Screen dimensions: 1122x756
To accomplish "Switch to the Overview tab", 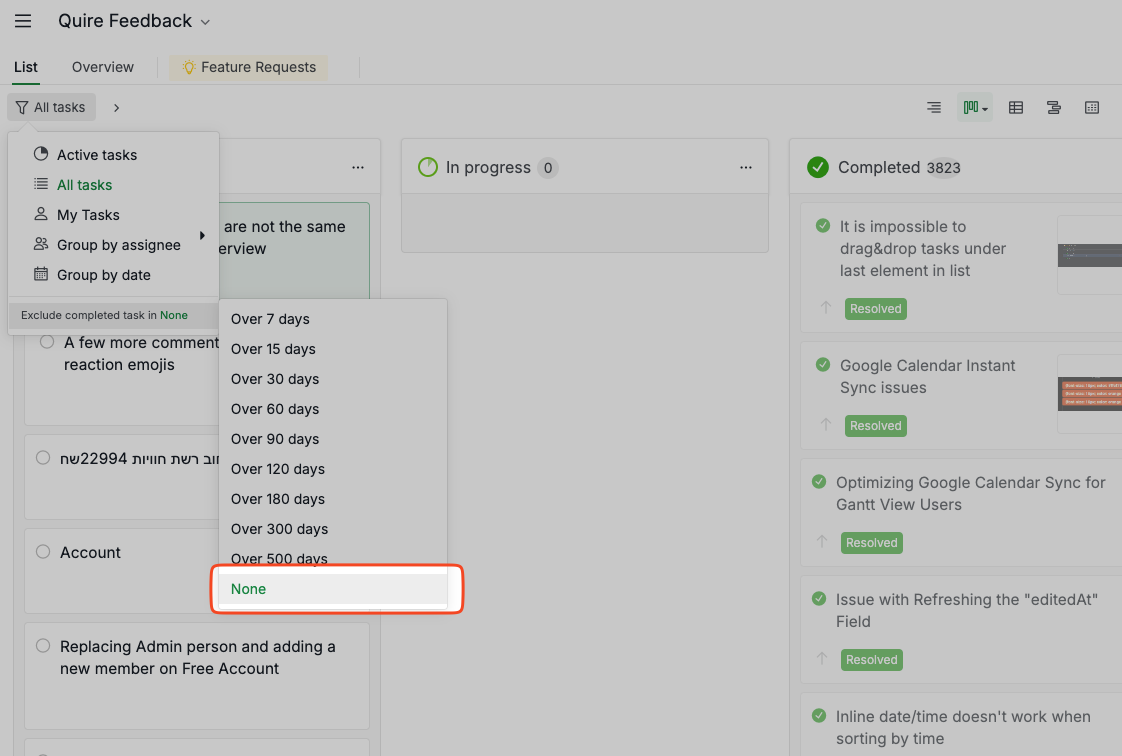I will pyautogui.click(x=102, y=67).
